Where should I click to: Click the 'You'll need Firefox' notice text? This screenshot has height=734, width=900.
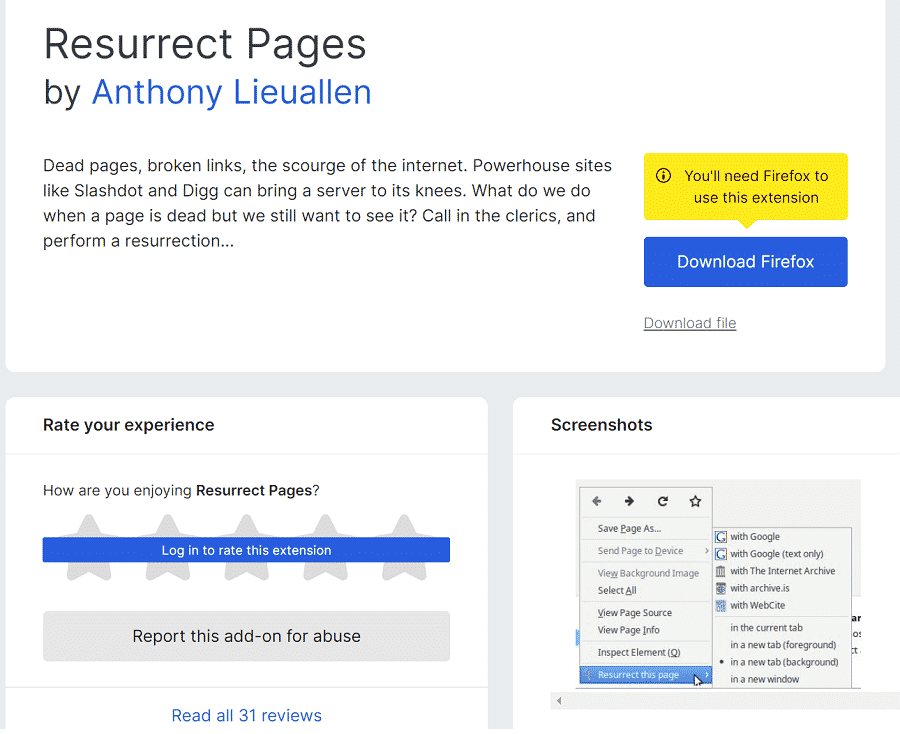756,187
